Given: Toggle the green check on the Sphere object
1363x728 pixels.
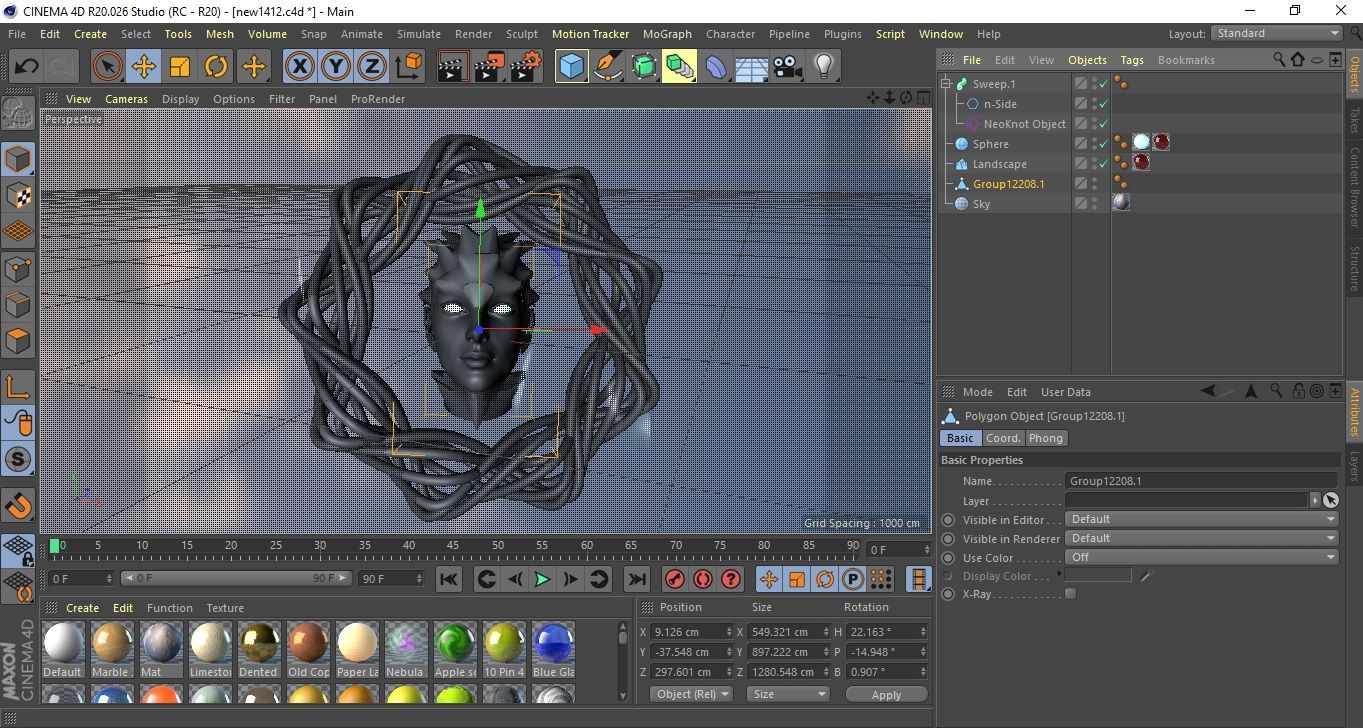Looking at the screenshot, I should tap(1104, 144).
